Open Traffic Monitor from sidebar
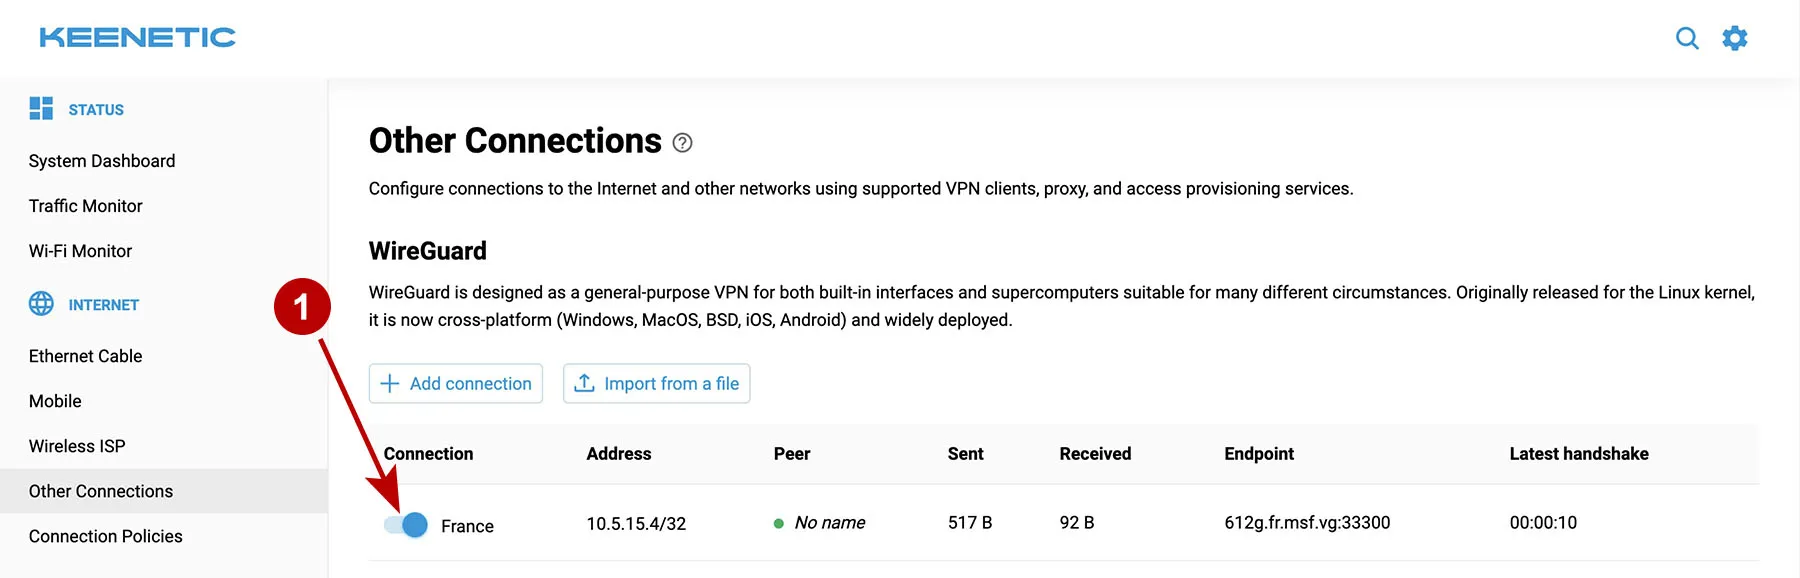 click(85, 205)
